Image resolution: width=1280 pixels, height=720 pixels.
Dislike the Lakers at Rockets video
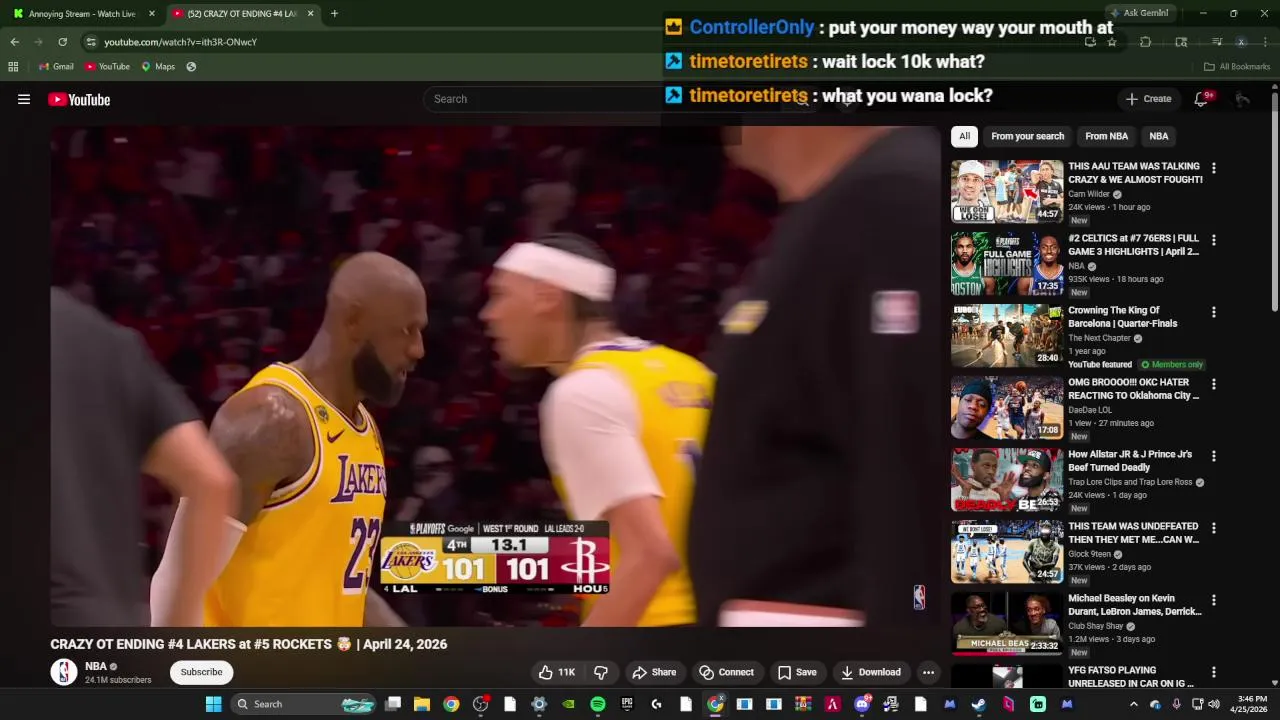pos(601,672)
